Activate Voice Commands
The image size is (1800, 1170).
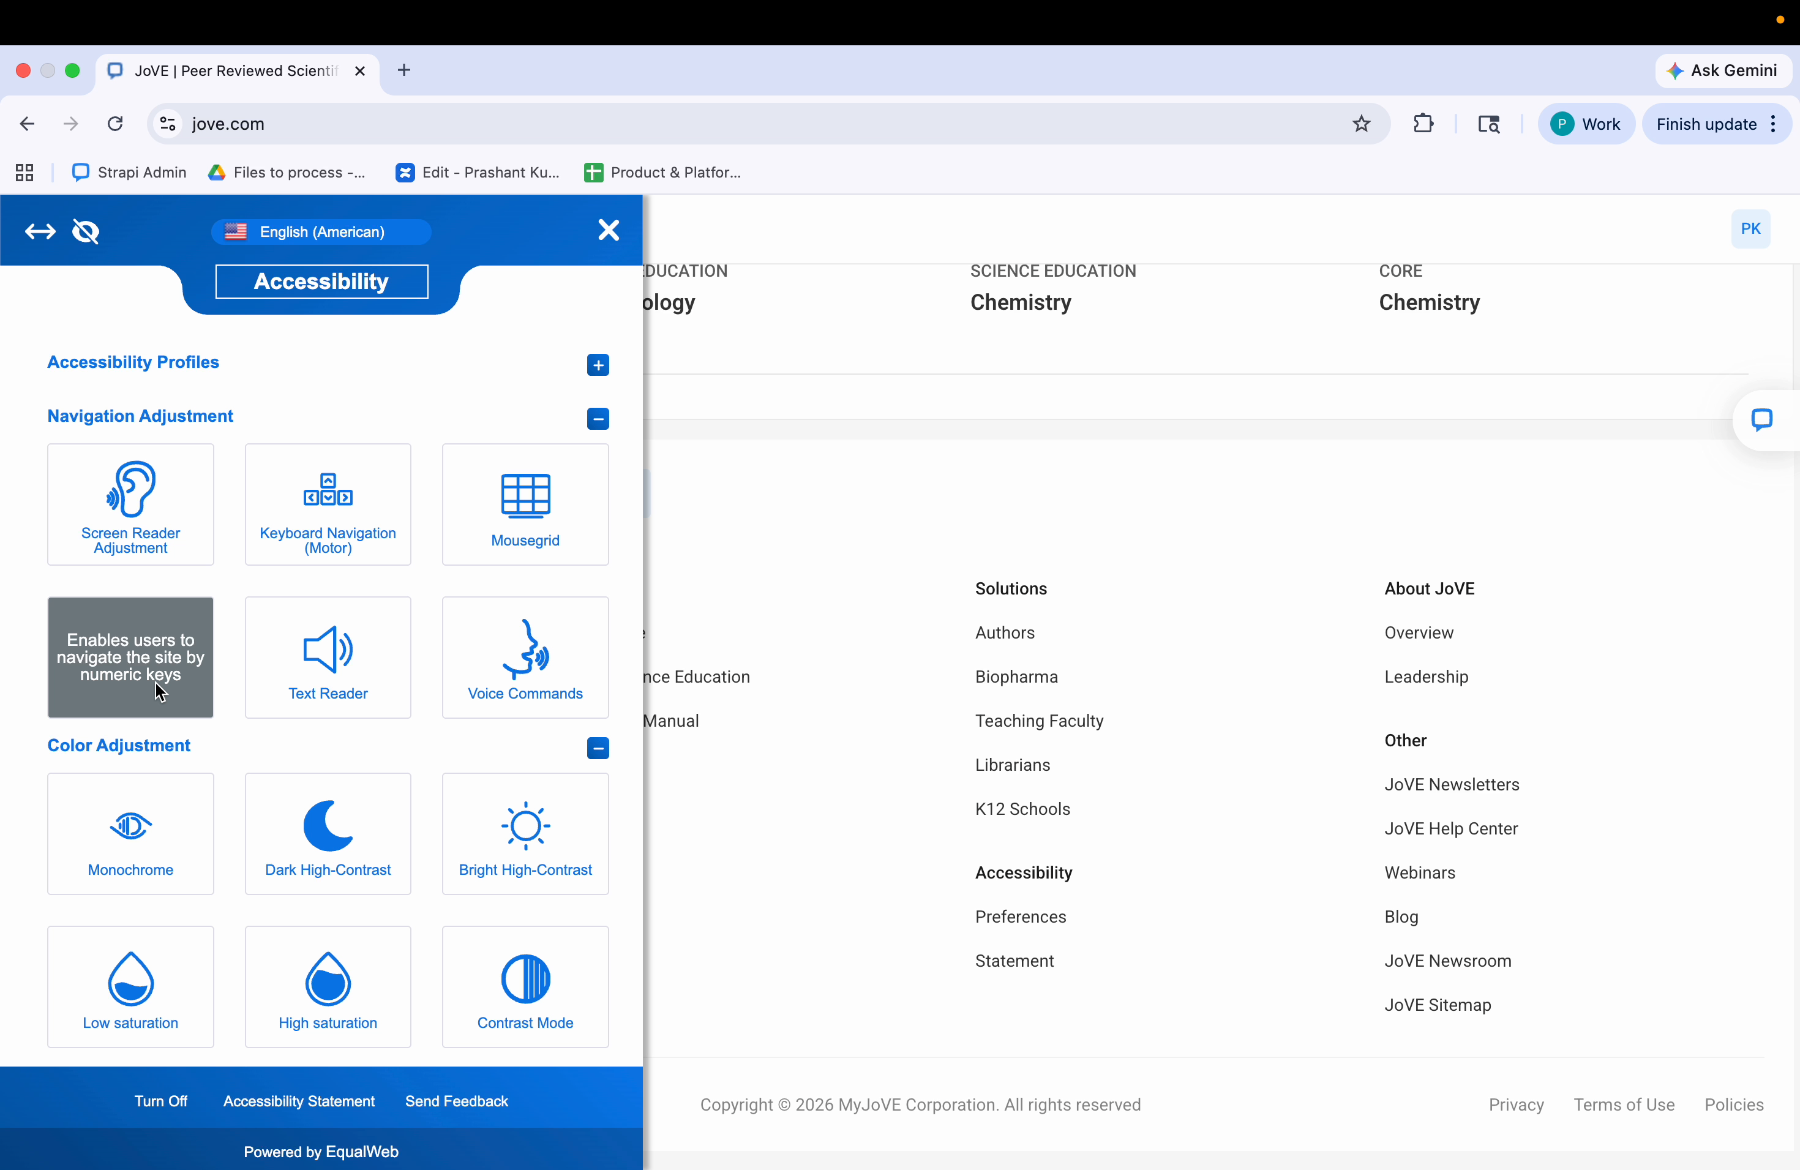point(525,658)
